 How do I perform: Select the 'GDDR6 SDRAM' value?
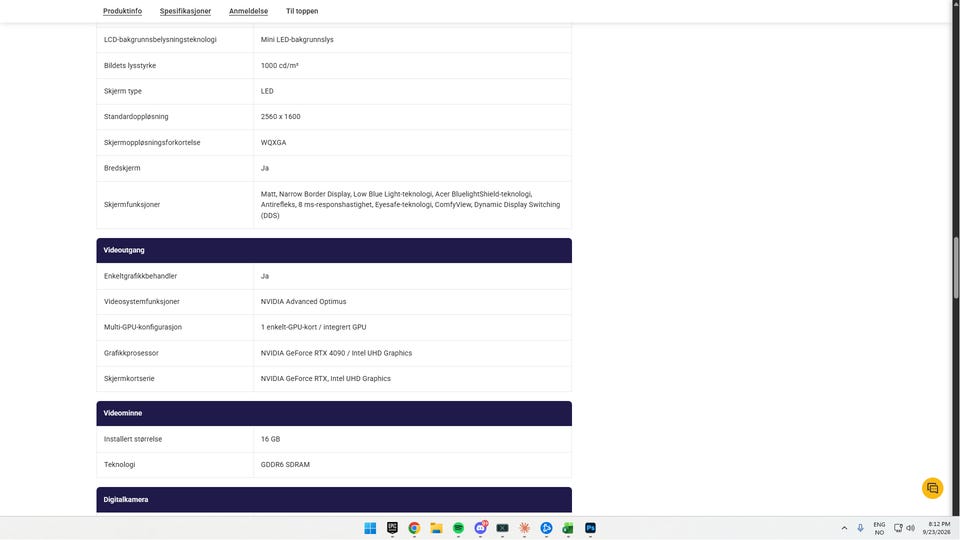click(x=285, y=465)
